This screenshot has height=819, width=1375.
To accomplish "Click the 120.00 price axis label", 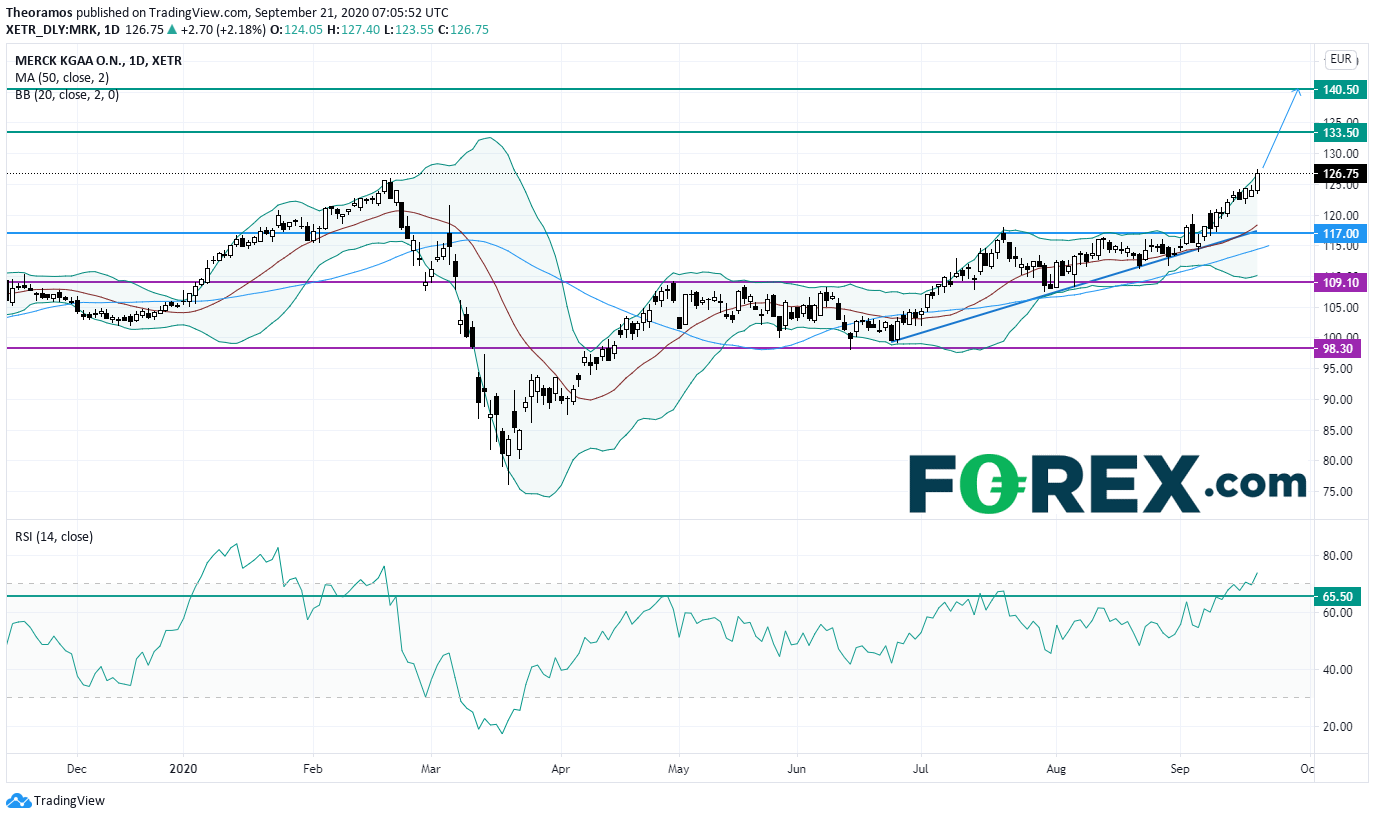I will [1340, 216].
